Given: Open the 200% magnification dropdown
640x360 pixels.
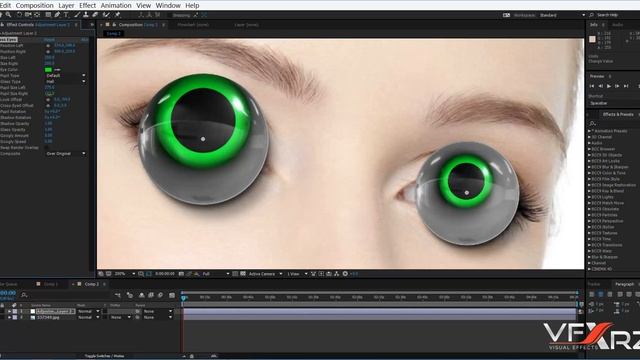Looking at the screenshot, I should pos(125,274).
